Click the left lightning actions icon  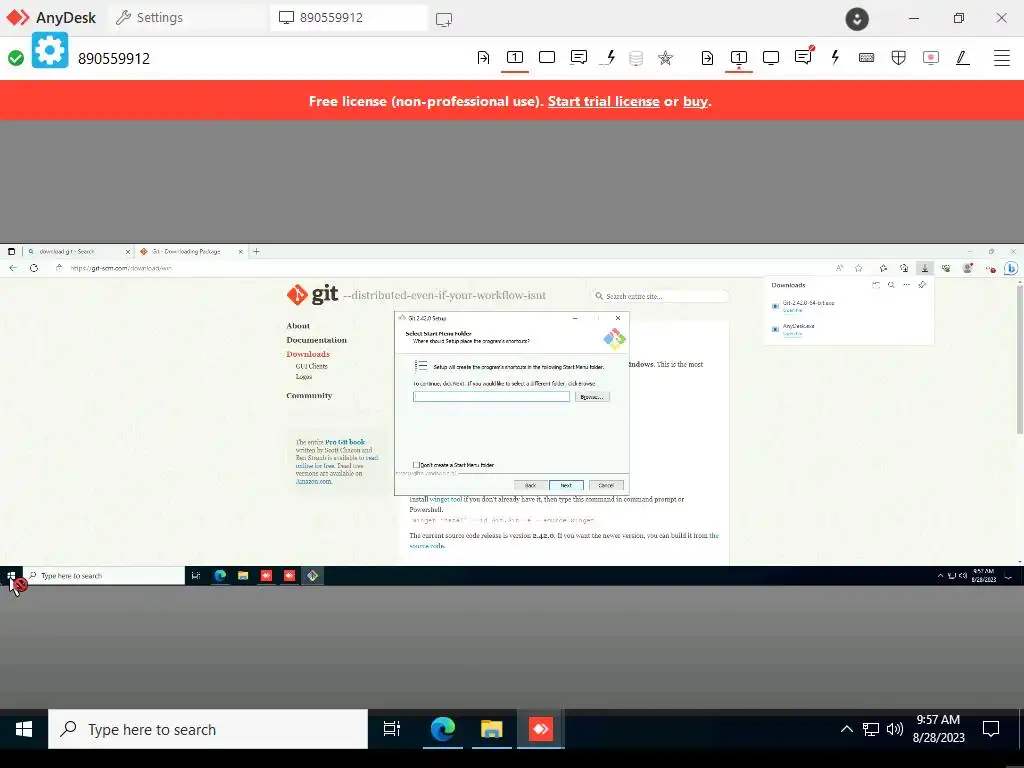tap(609, 57)
